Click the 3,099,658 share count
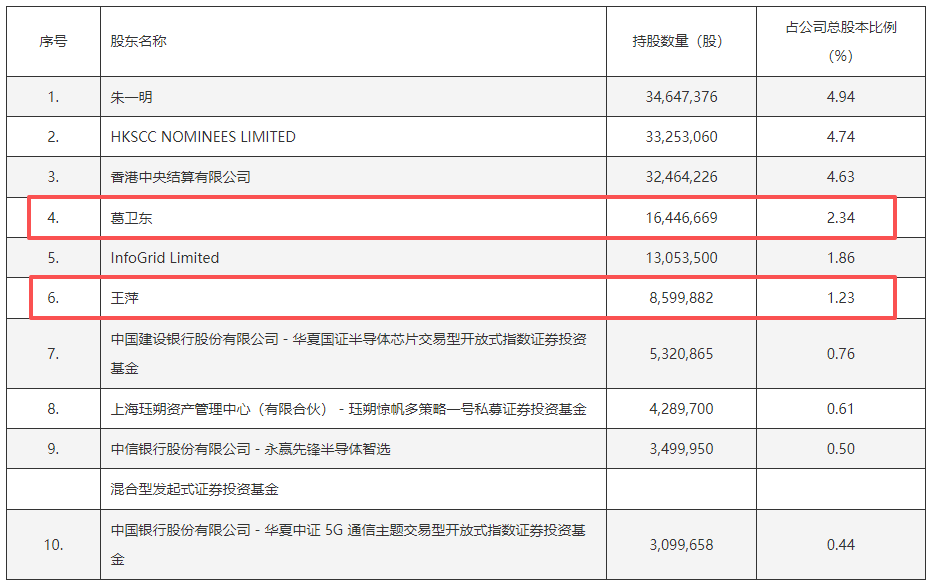The width and height of the screenshot is (931, 586). pos(681,544)
